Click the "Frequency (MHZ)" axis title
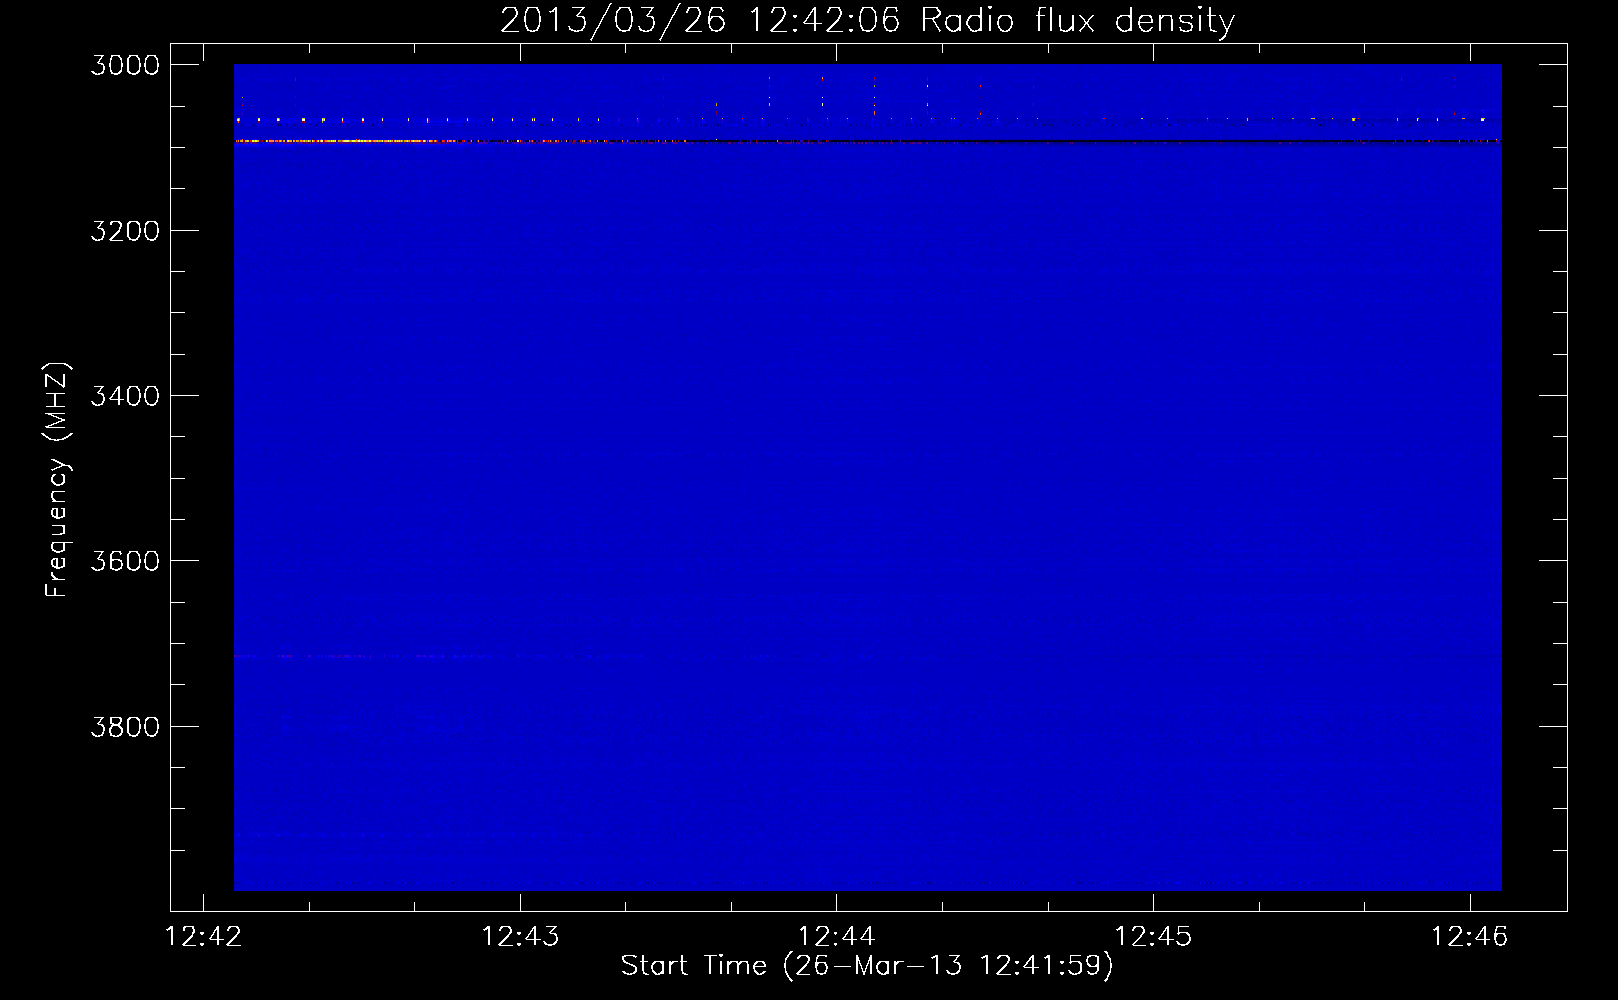Viewport: 1618px width, 1000px height. [x=58, y=480]
